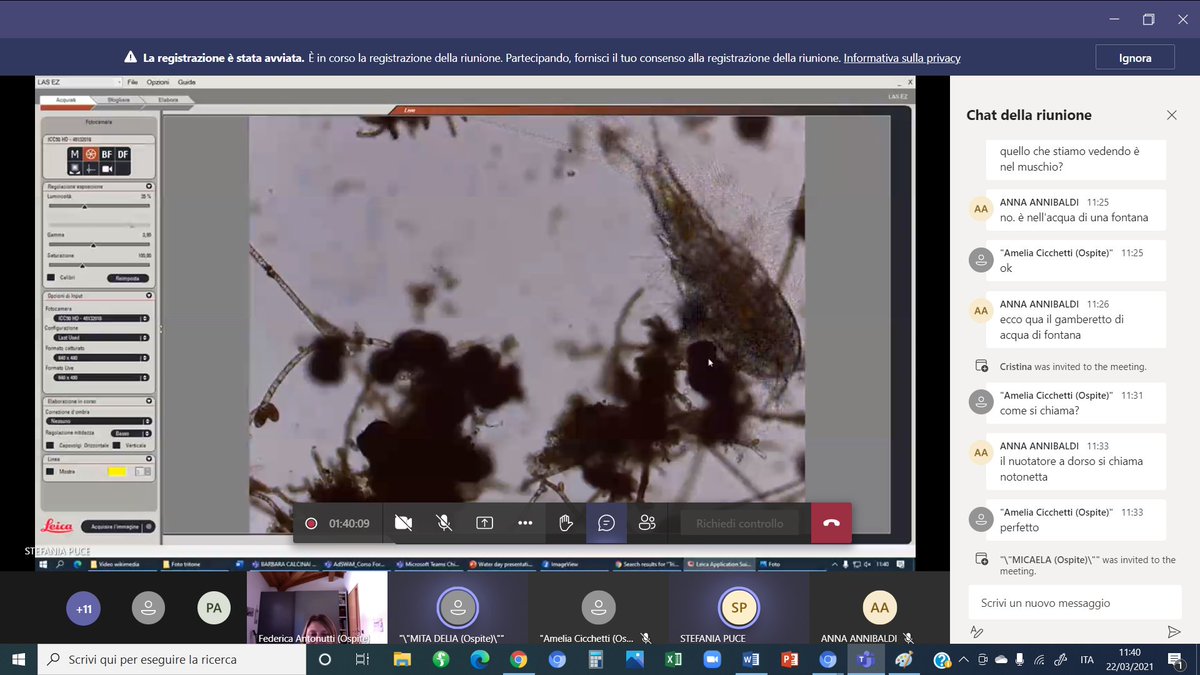Select the DF darkfield mode icon
Image resolution: width=1200 pixels, height=675 pixels.
(123, 155)
